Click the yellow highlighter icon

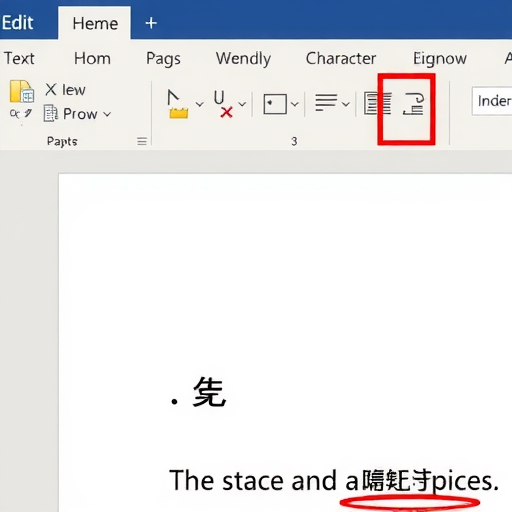pyautogui.click(x=178, y=104)
